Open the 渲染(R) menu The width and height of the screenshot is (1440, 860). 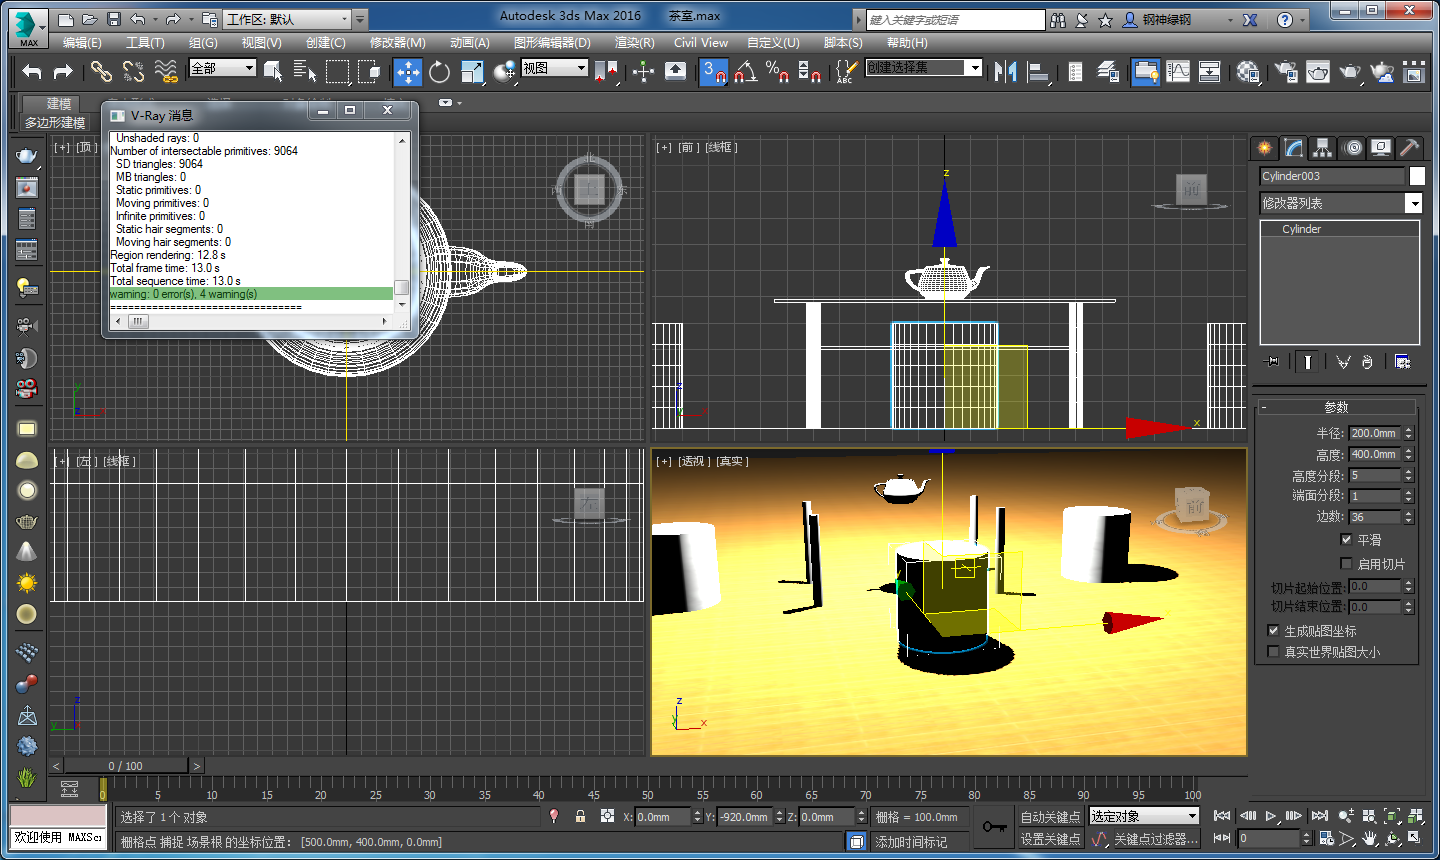(x=633, y=42)
